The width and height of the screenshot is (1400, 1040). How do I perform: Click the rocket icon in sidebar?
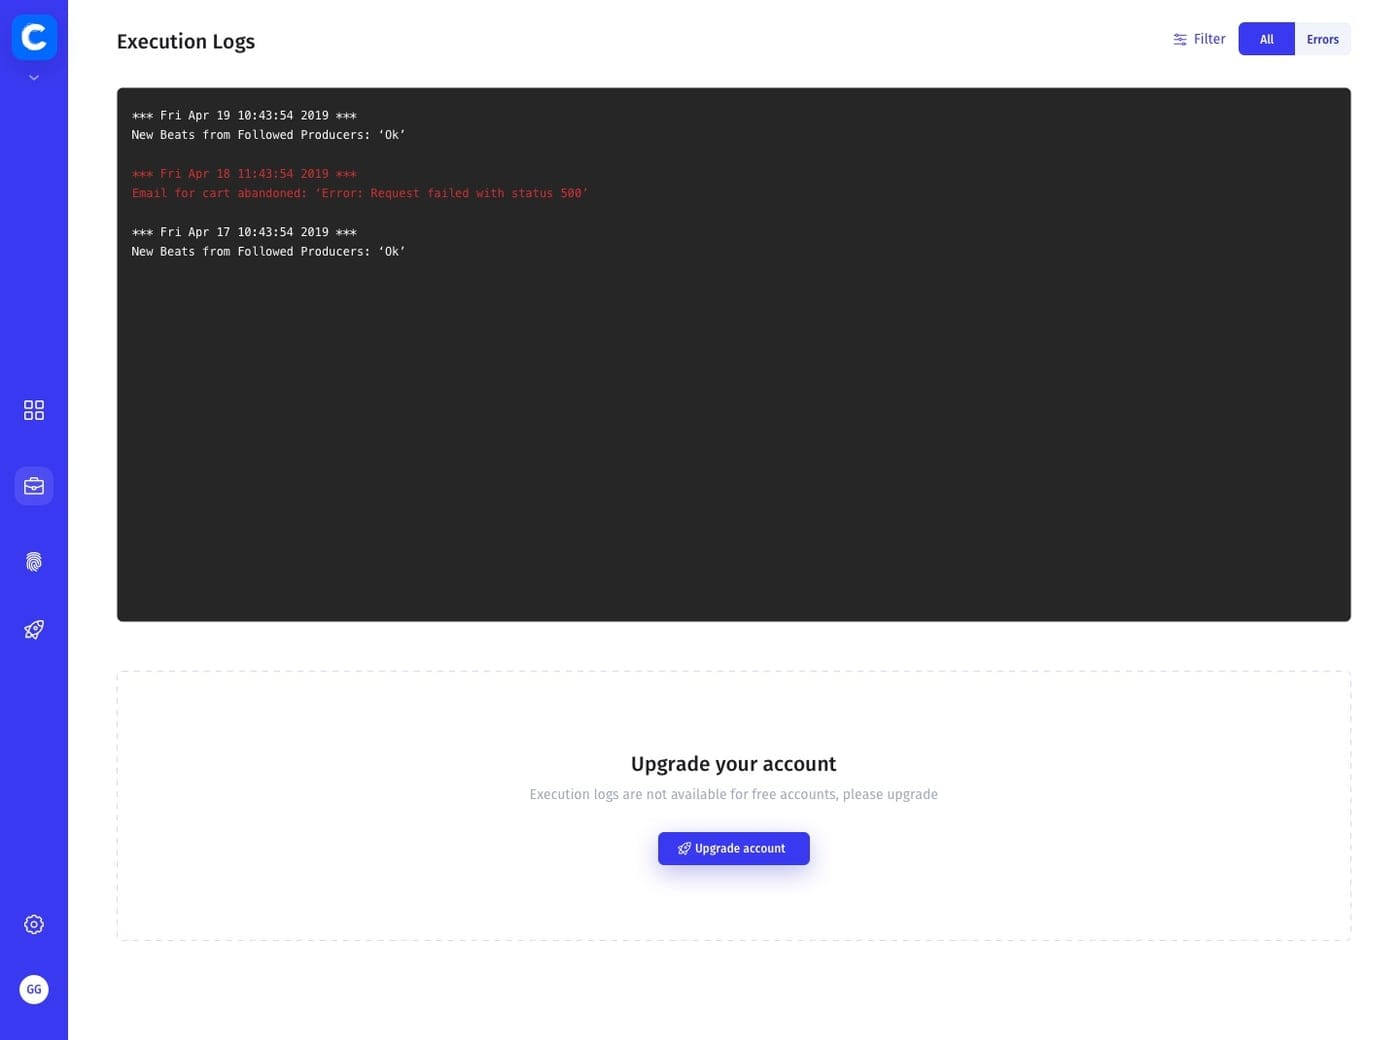click(x=34, y=629)
